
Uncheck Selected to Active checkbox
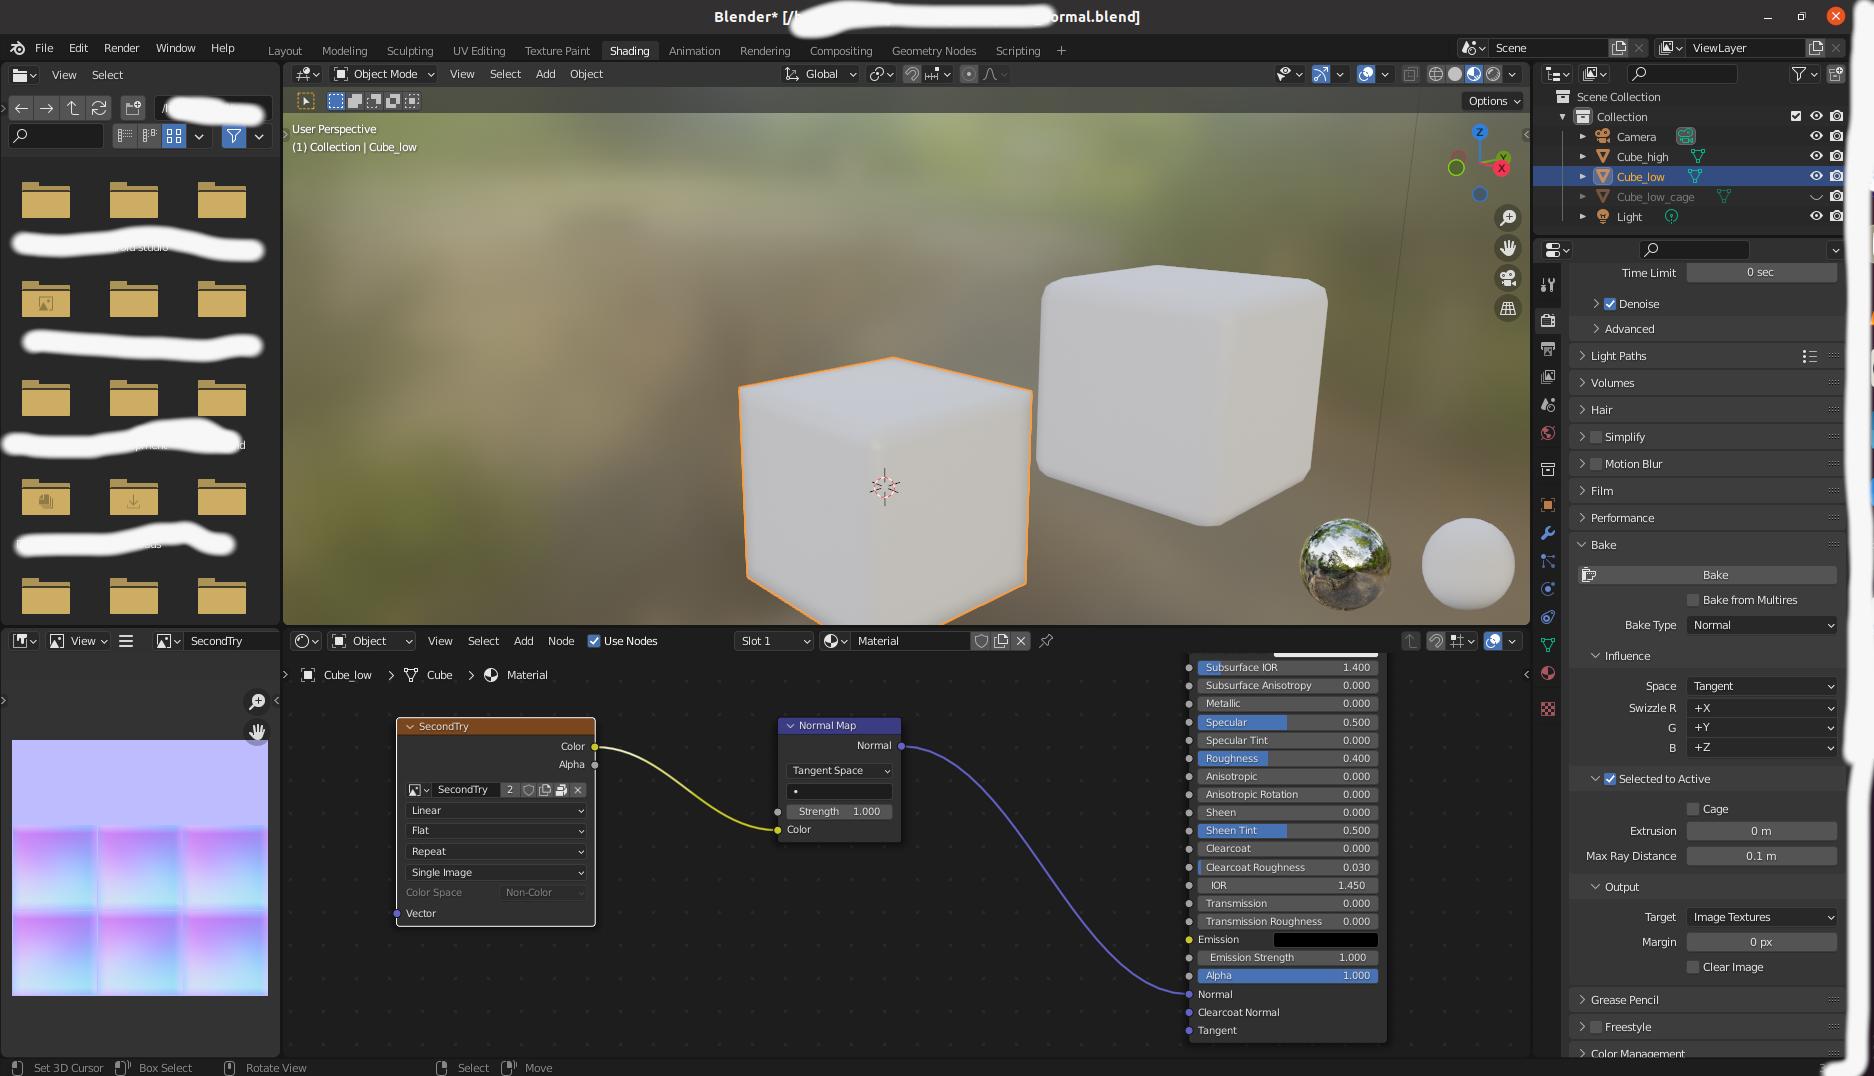1610,779
